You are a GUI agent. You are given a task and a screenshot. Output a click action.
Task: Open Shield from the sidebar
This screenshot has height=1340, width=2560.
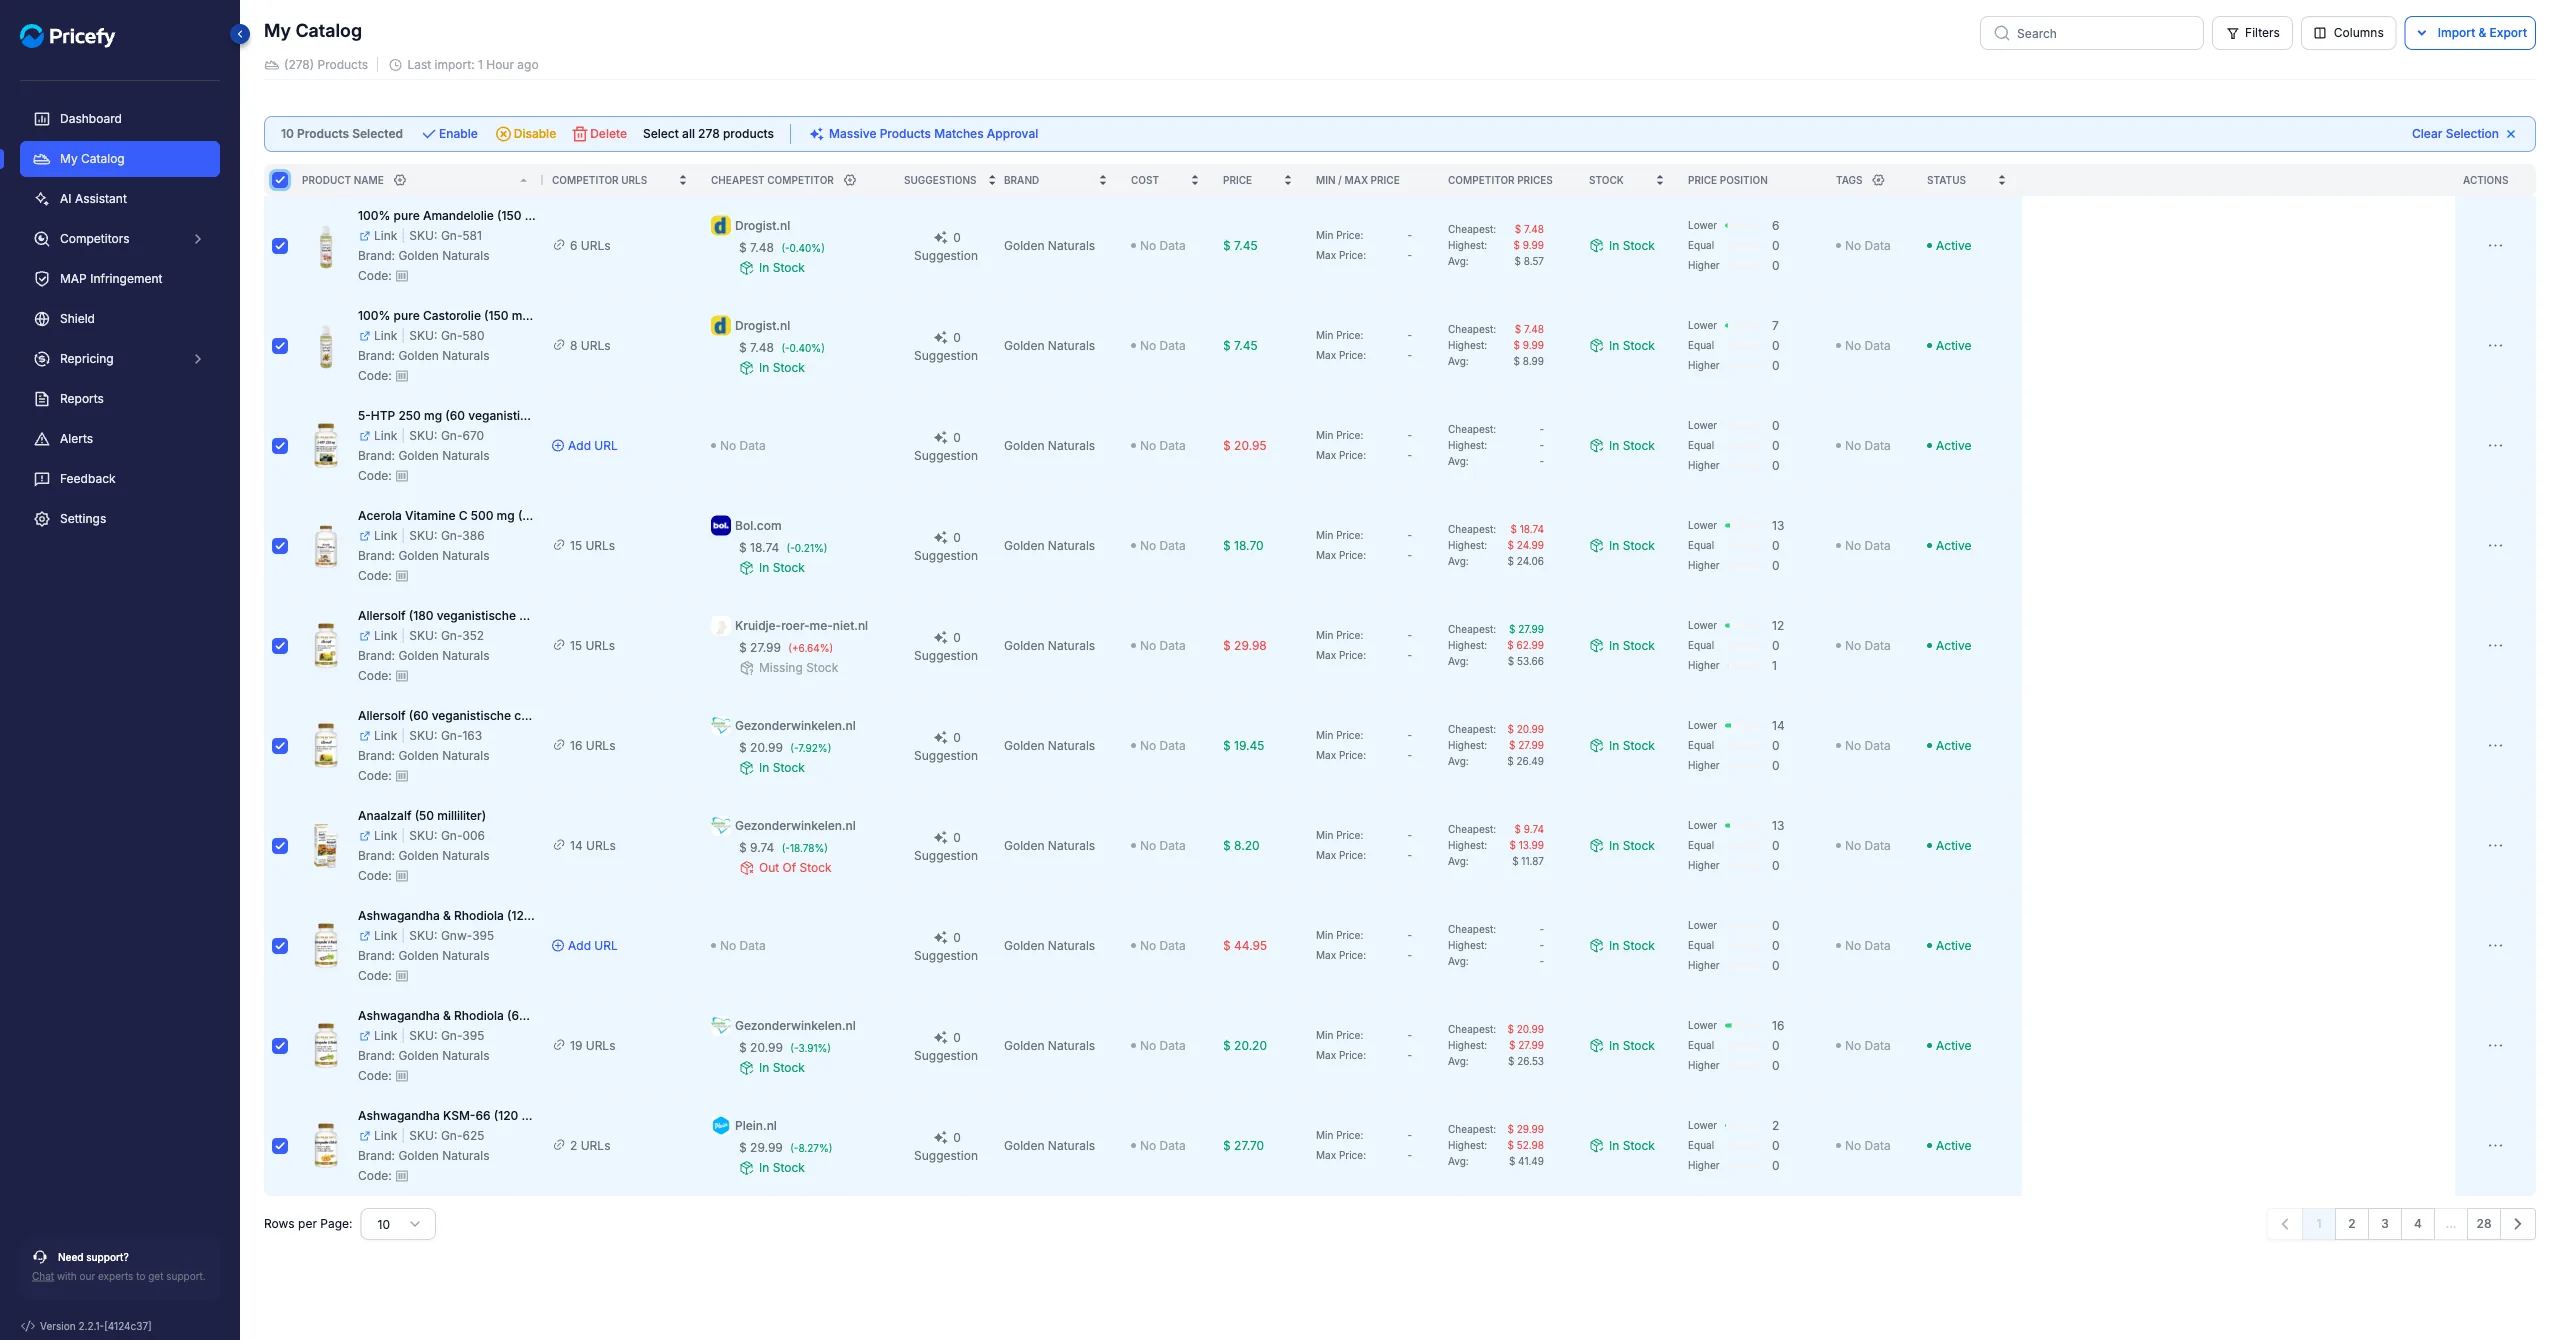pos(120,319)
